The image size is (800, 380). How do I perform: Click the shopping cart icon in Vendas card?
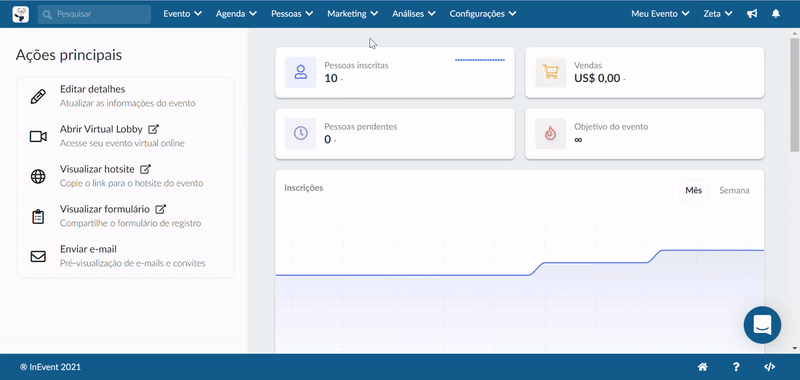551,72
